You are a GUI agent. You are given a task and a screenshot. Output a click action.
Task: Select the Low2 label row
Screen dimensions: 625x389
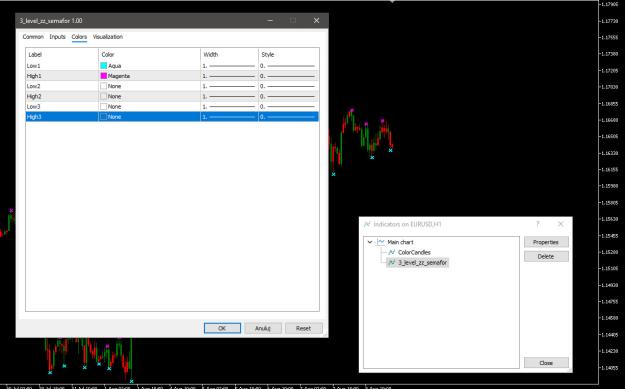point(62,86)
